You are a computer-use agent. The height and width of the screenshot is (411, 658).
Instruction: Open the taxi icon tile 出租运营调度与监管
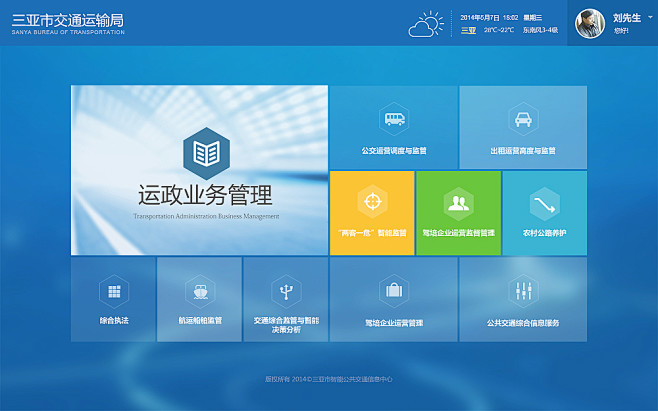click(522, 119)
